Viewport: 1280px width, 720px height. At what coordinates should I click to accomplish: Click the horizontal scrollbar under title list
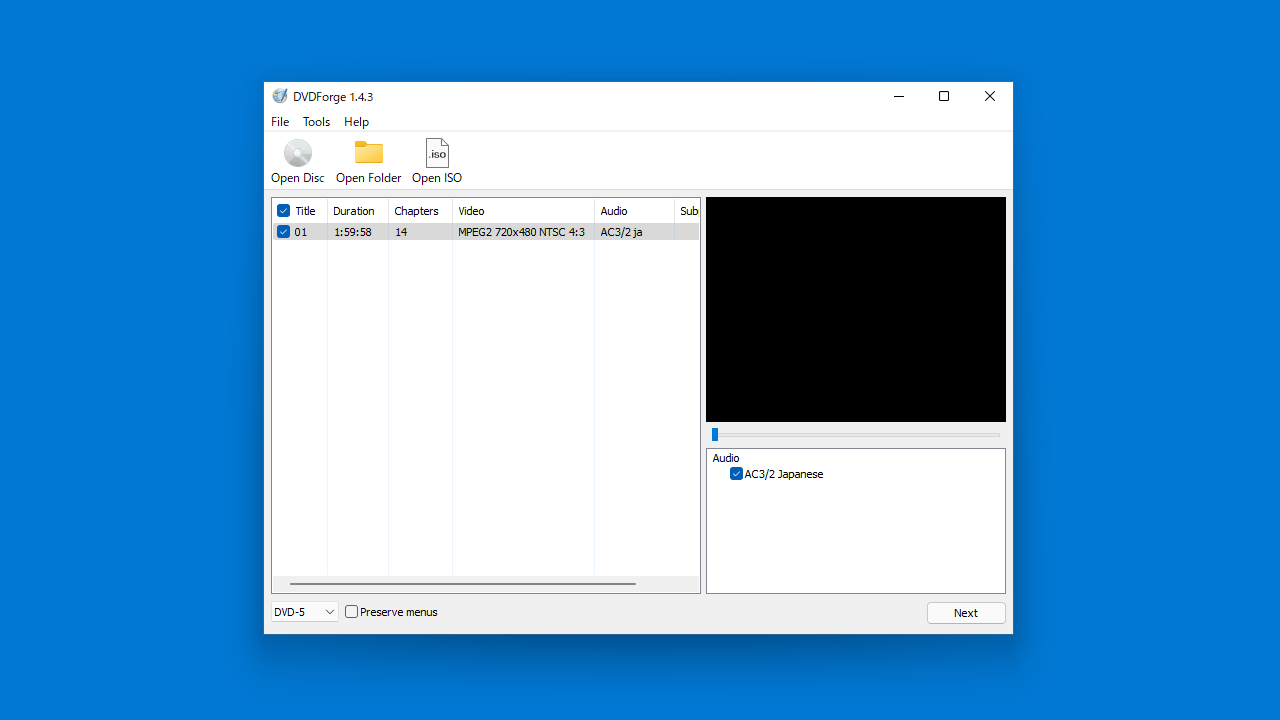[x=462, y=584]
